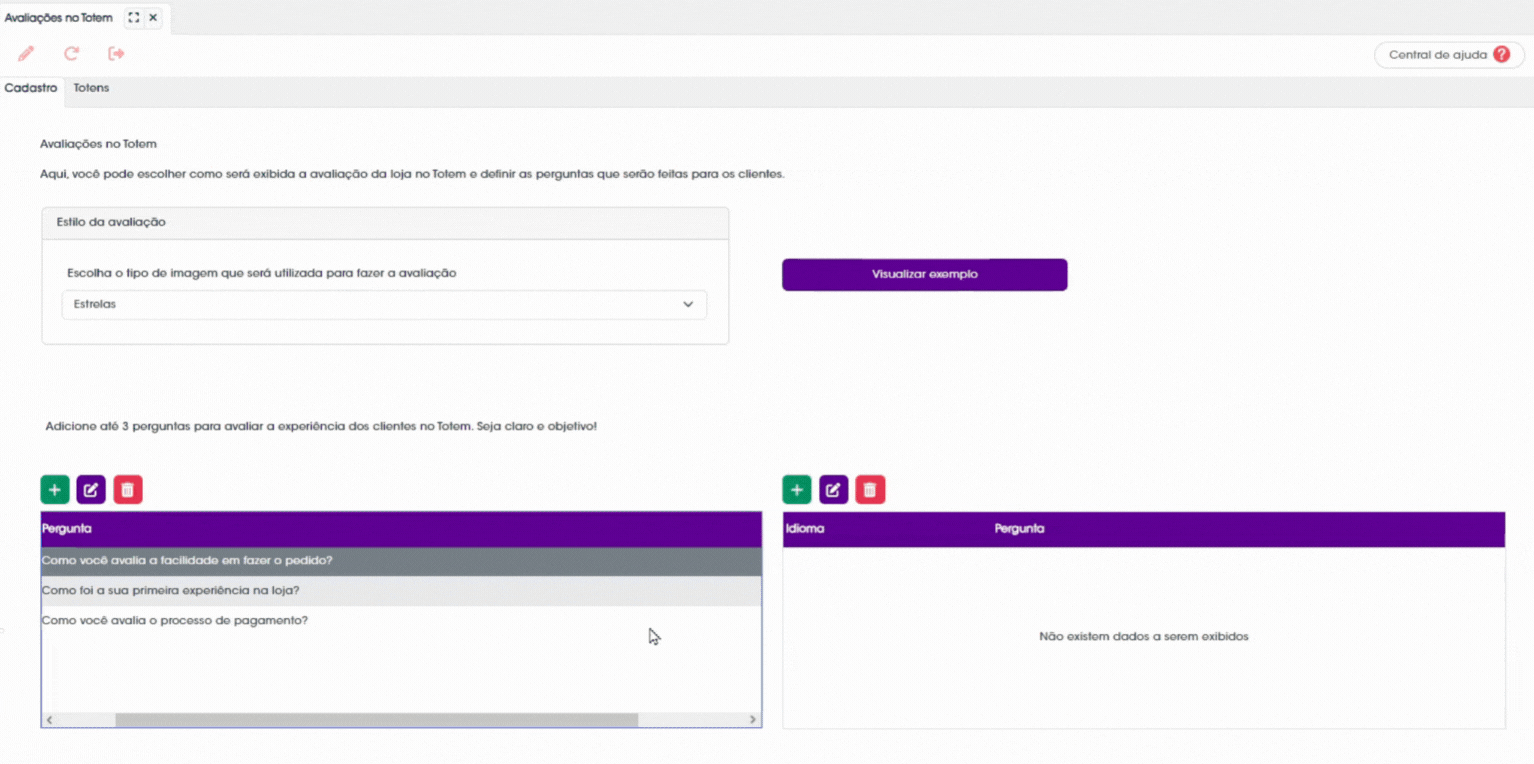Switch to the Totens tab
The image size is (1534, 764).
[x=91, y=88]
